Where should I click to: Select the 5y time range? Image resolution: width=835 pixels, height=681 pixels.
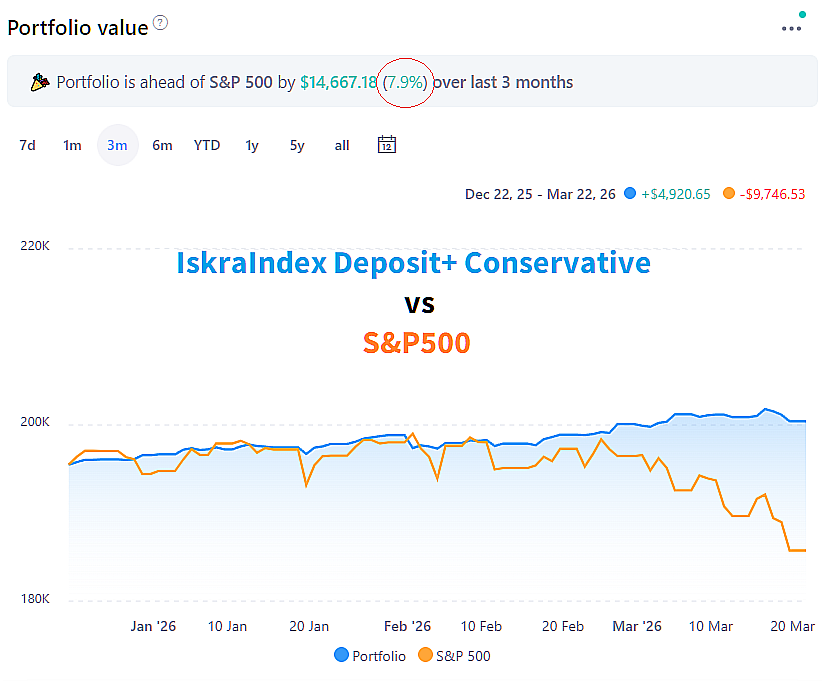point(297,145)
